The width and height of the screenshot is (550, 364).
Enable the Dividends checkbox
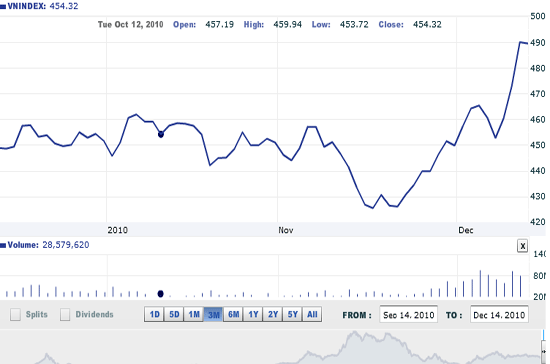click(65, 315)
